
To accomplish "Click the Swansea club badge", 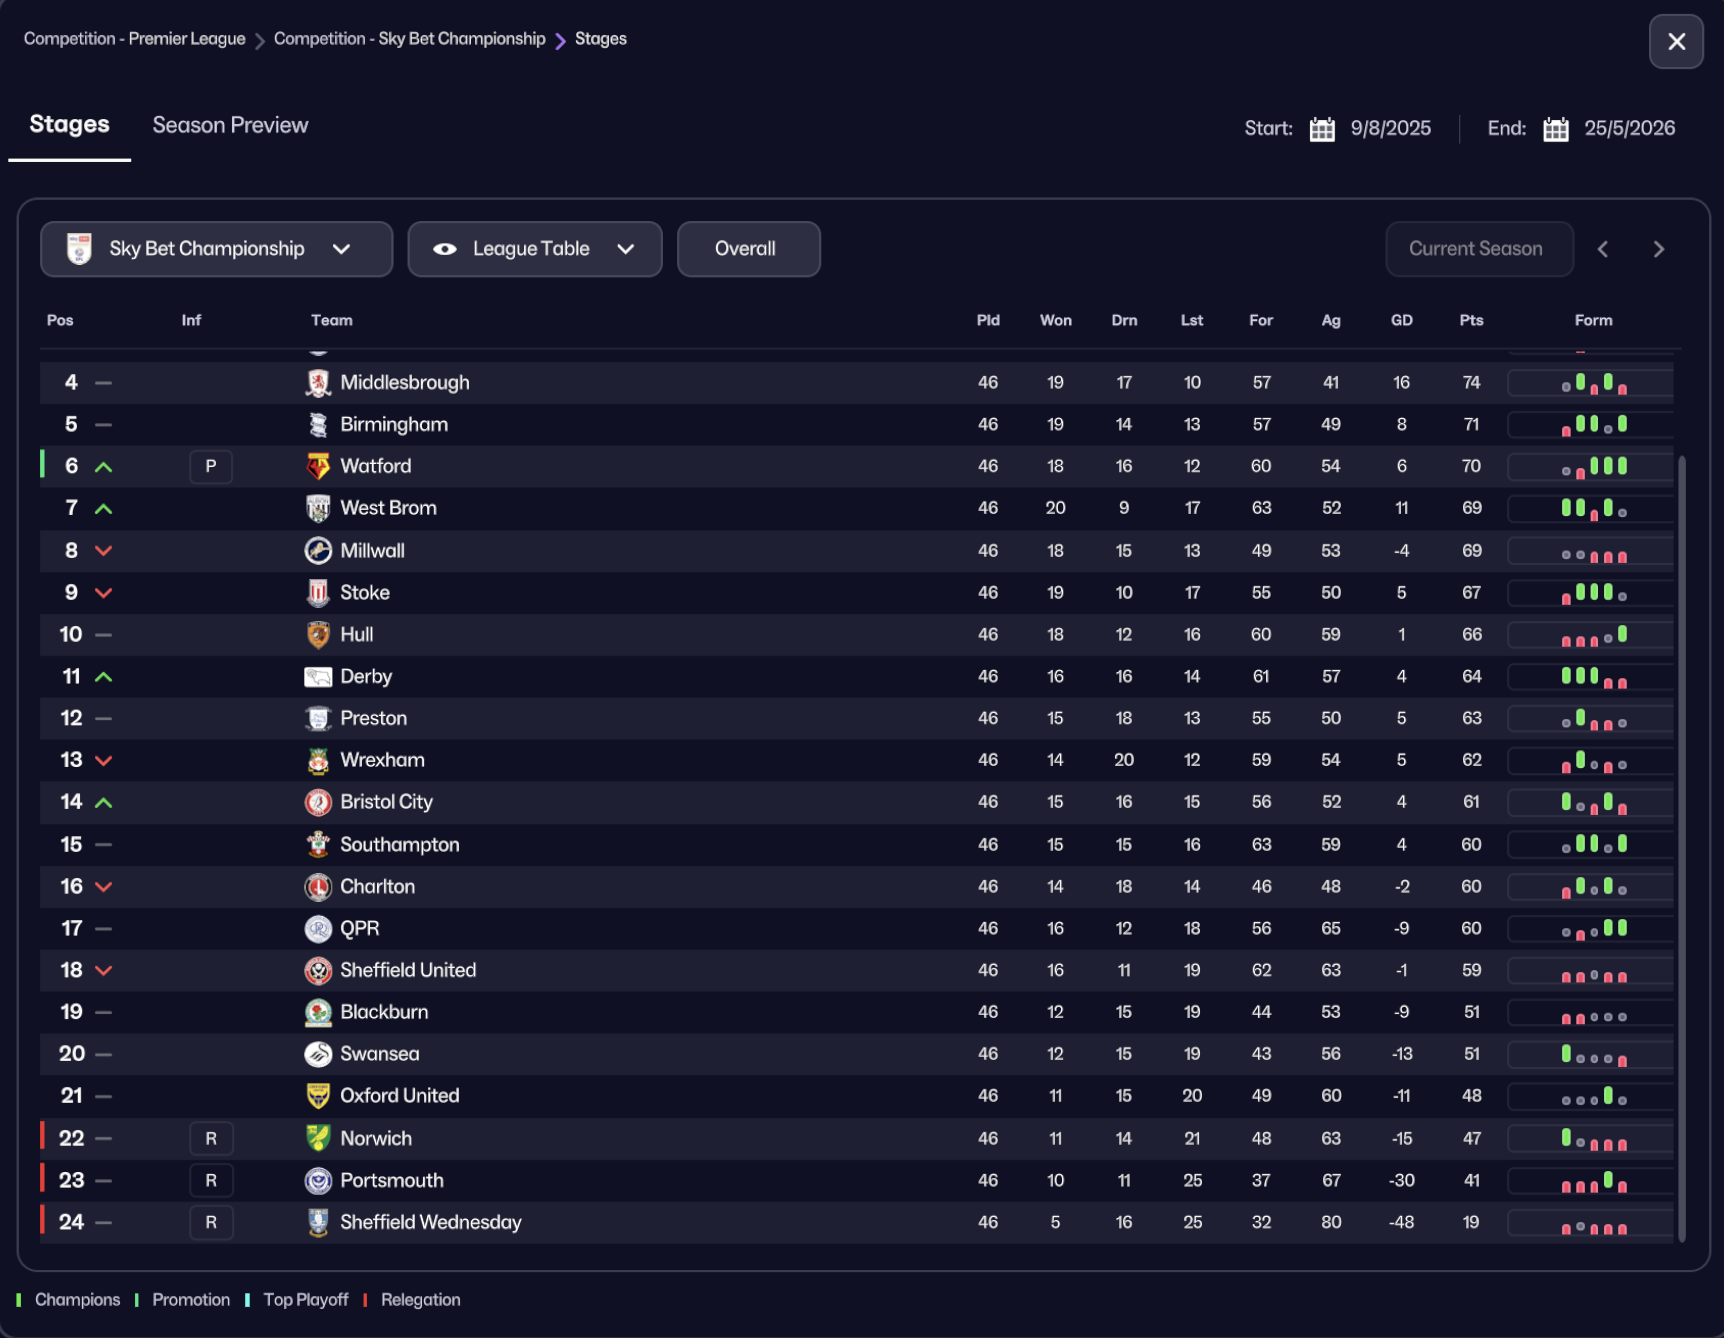I will [x=318, y=1054].
